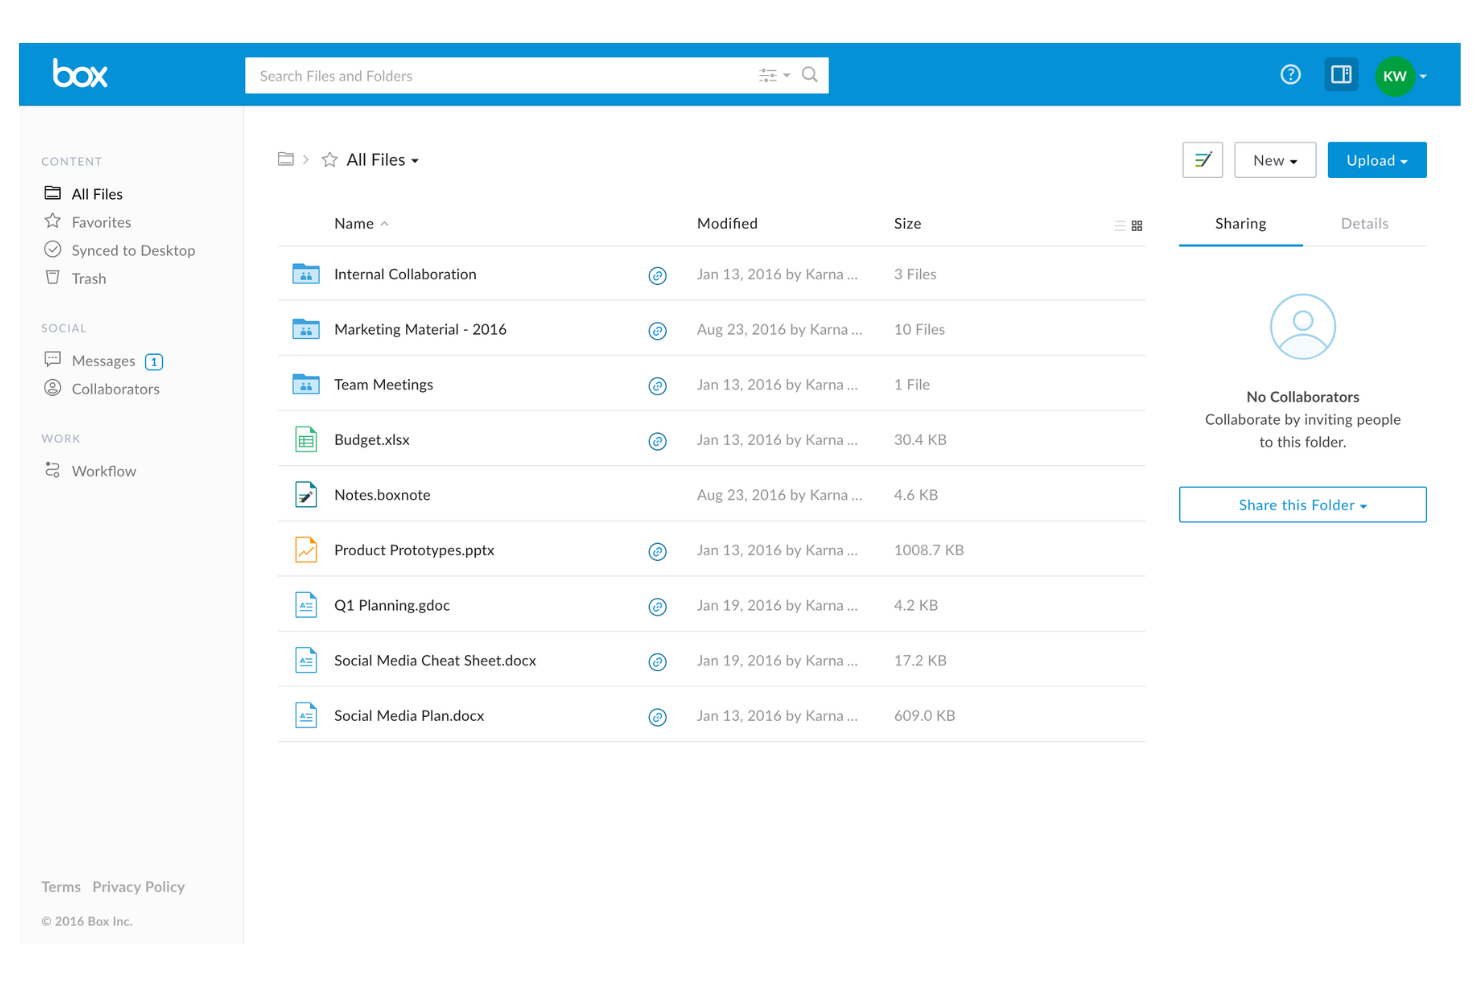
Task: Switch to grid view
Action: click(x=1139, y=226)
